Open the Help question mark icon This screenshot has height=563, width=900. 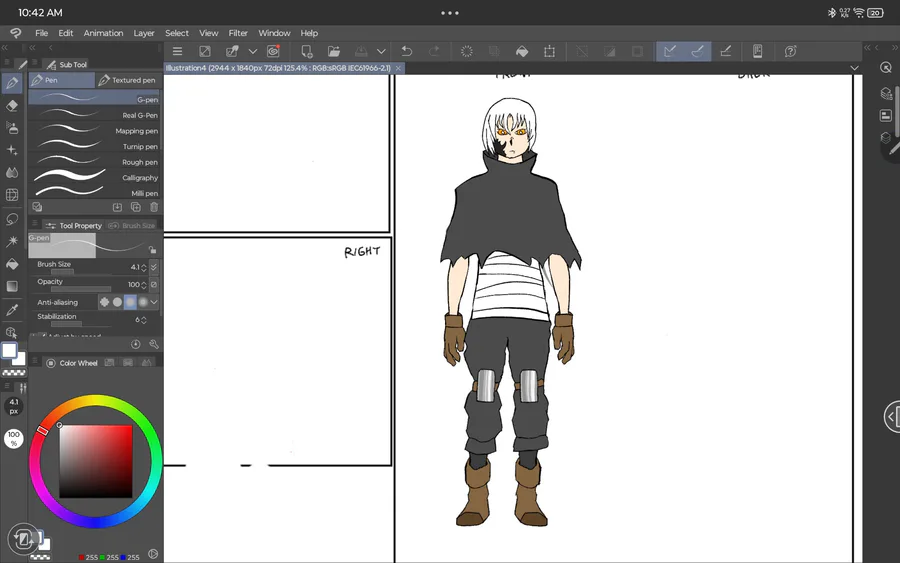[790, 52]
